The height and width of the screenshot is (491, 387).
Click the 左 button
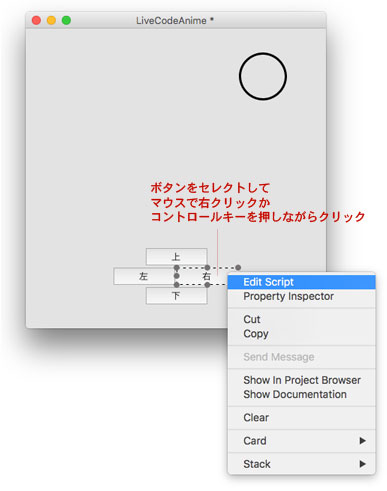tap(143, 276)
